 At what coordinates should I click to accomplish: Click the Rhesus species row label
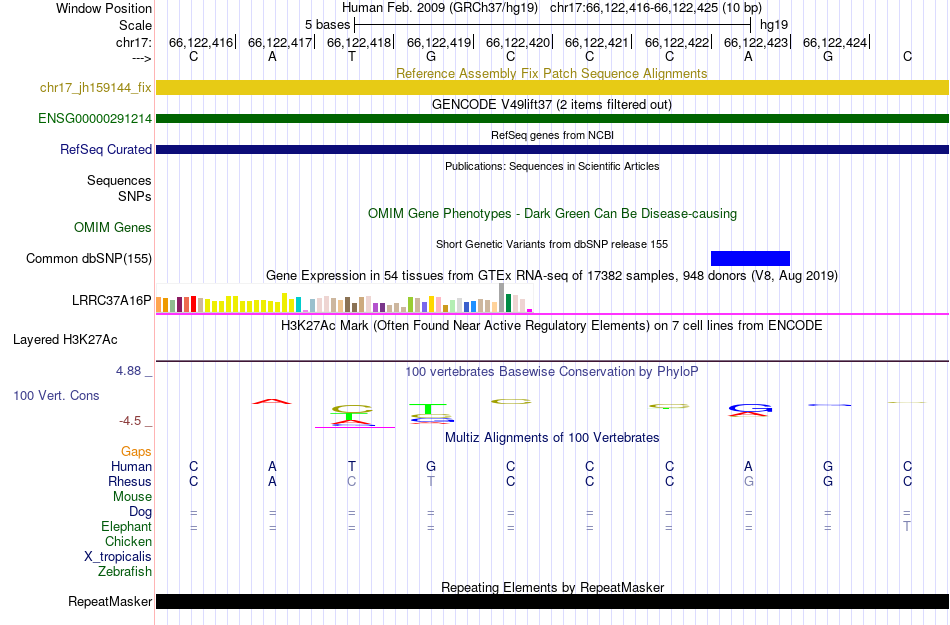[x=130, y=481]
